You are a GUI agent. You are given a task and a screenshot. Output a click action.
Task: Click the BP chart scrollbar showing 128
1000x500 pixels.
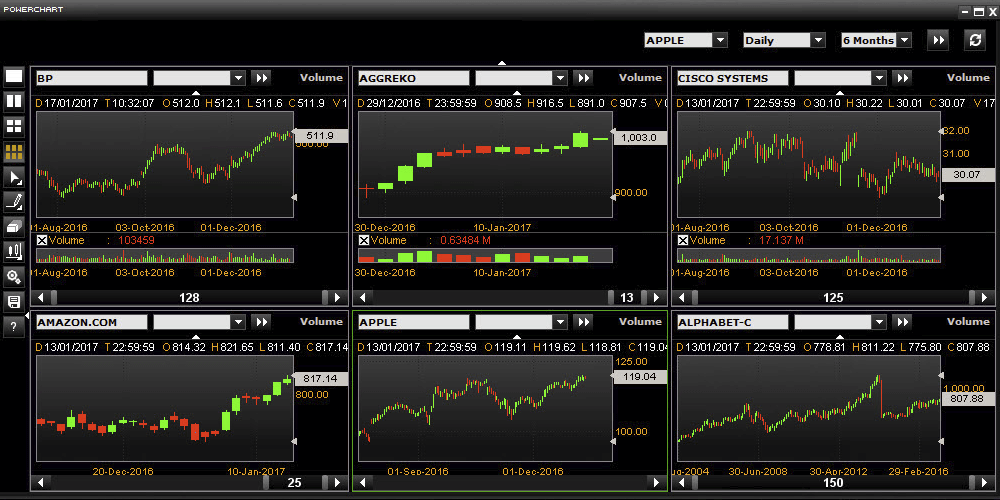189,297
